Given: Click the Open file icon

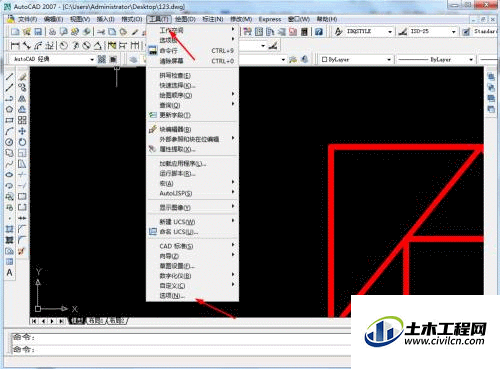Looking at the screenshot, I should pyautogui.click(x=27, y=32).
